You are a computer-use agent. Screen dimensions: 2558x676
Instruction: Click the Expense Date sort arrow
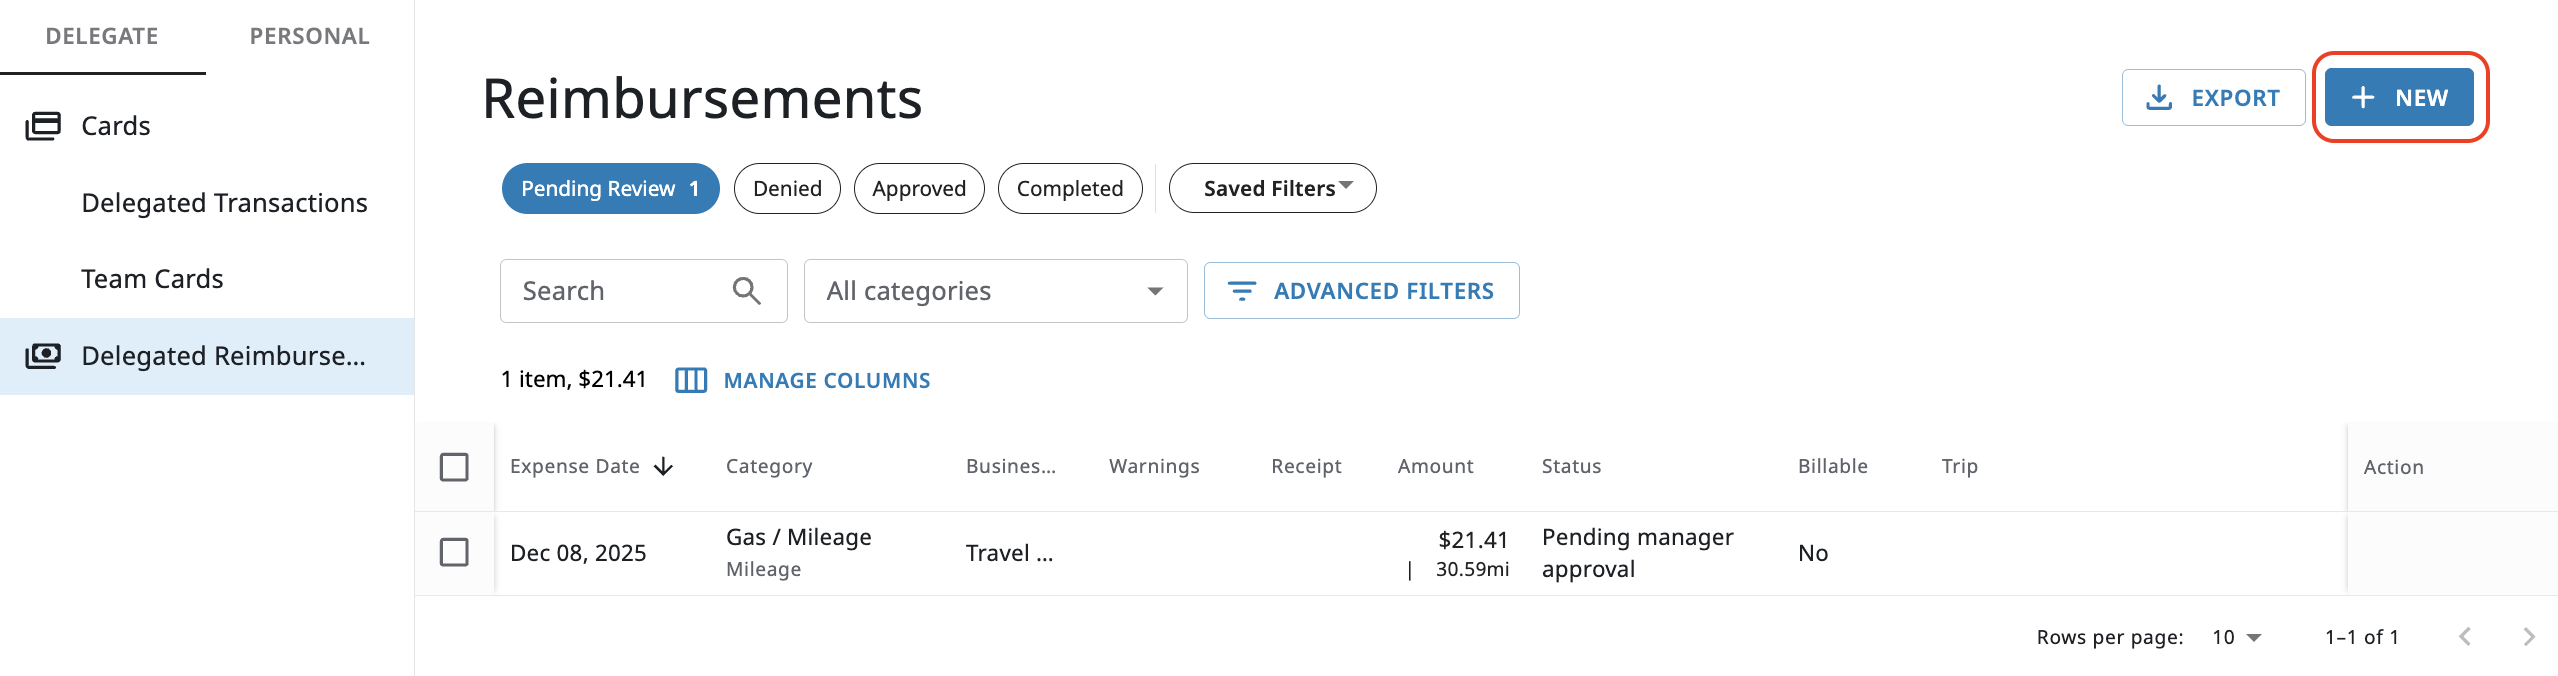[x=664, y=467]
